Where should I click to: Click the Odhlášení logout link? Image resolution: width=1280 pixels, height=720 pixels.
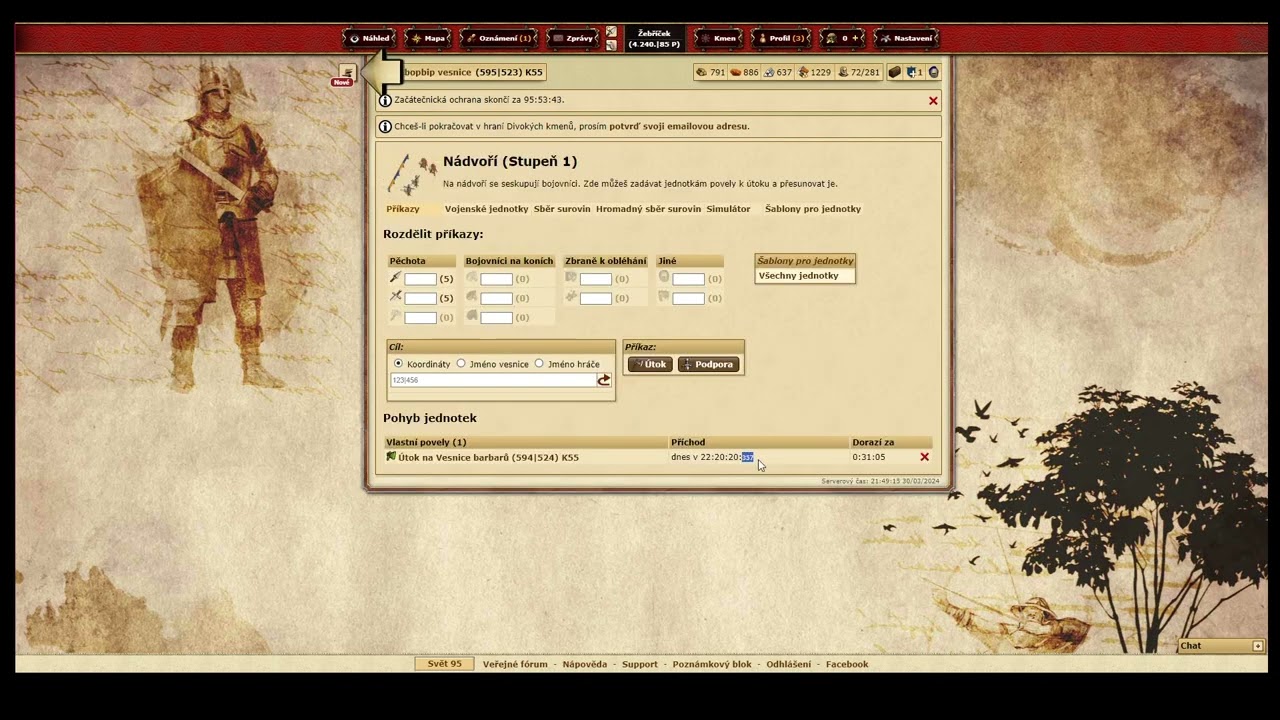(789, 664)
